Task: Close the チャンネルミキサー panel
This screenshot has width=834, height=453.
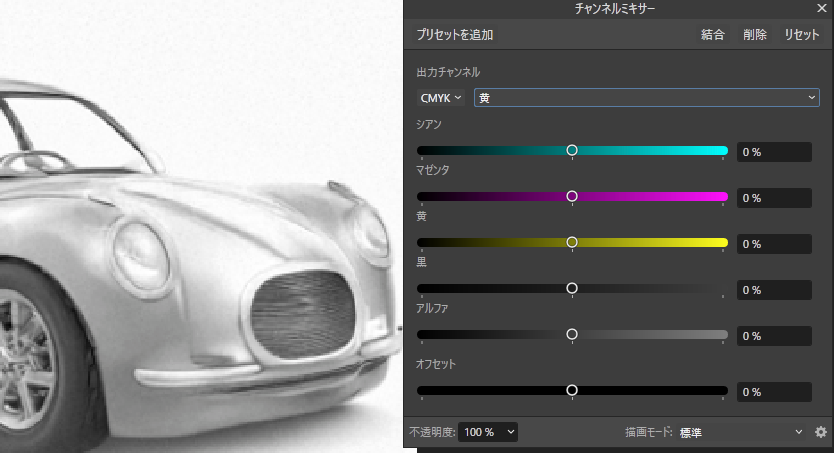Action: pyautogui.click(x=822, y=8)
